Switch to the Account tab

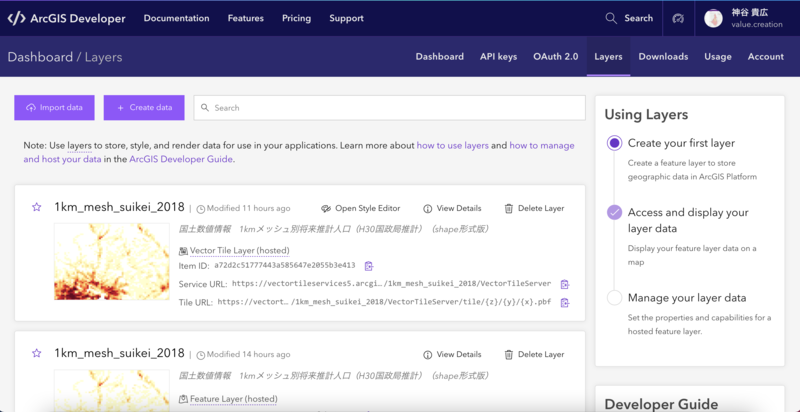(x=766, y=57)
